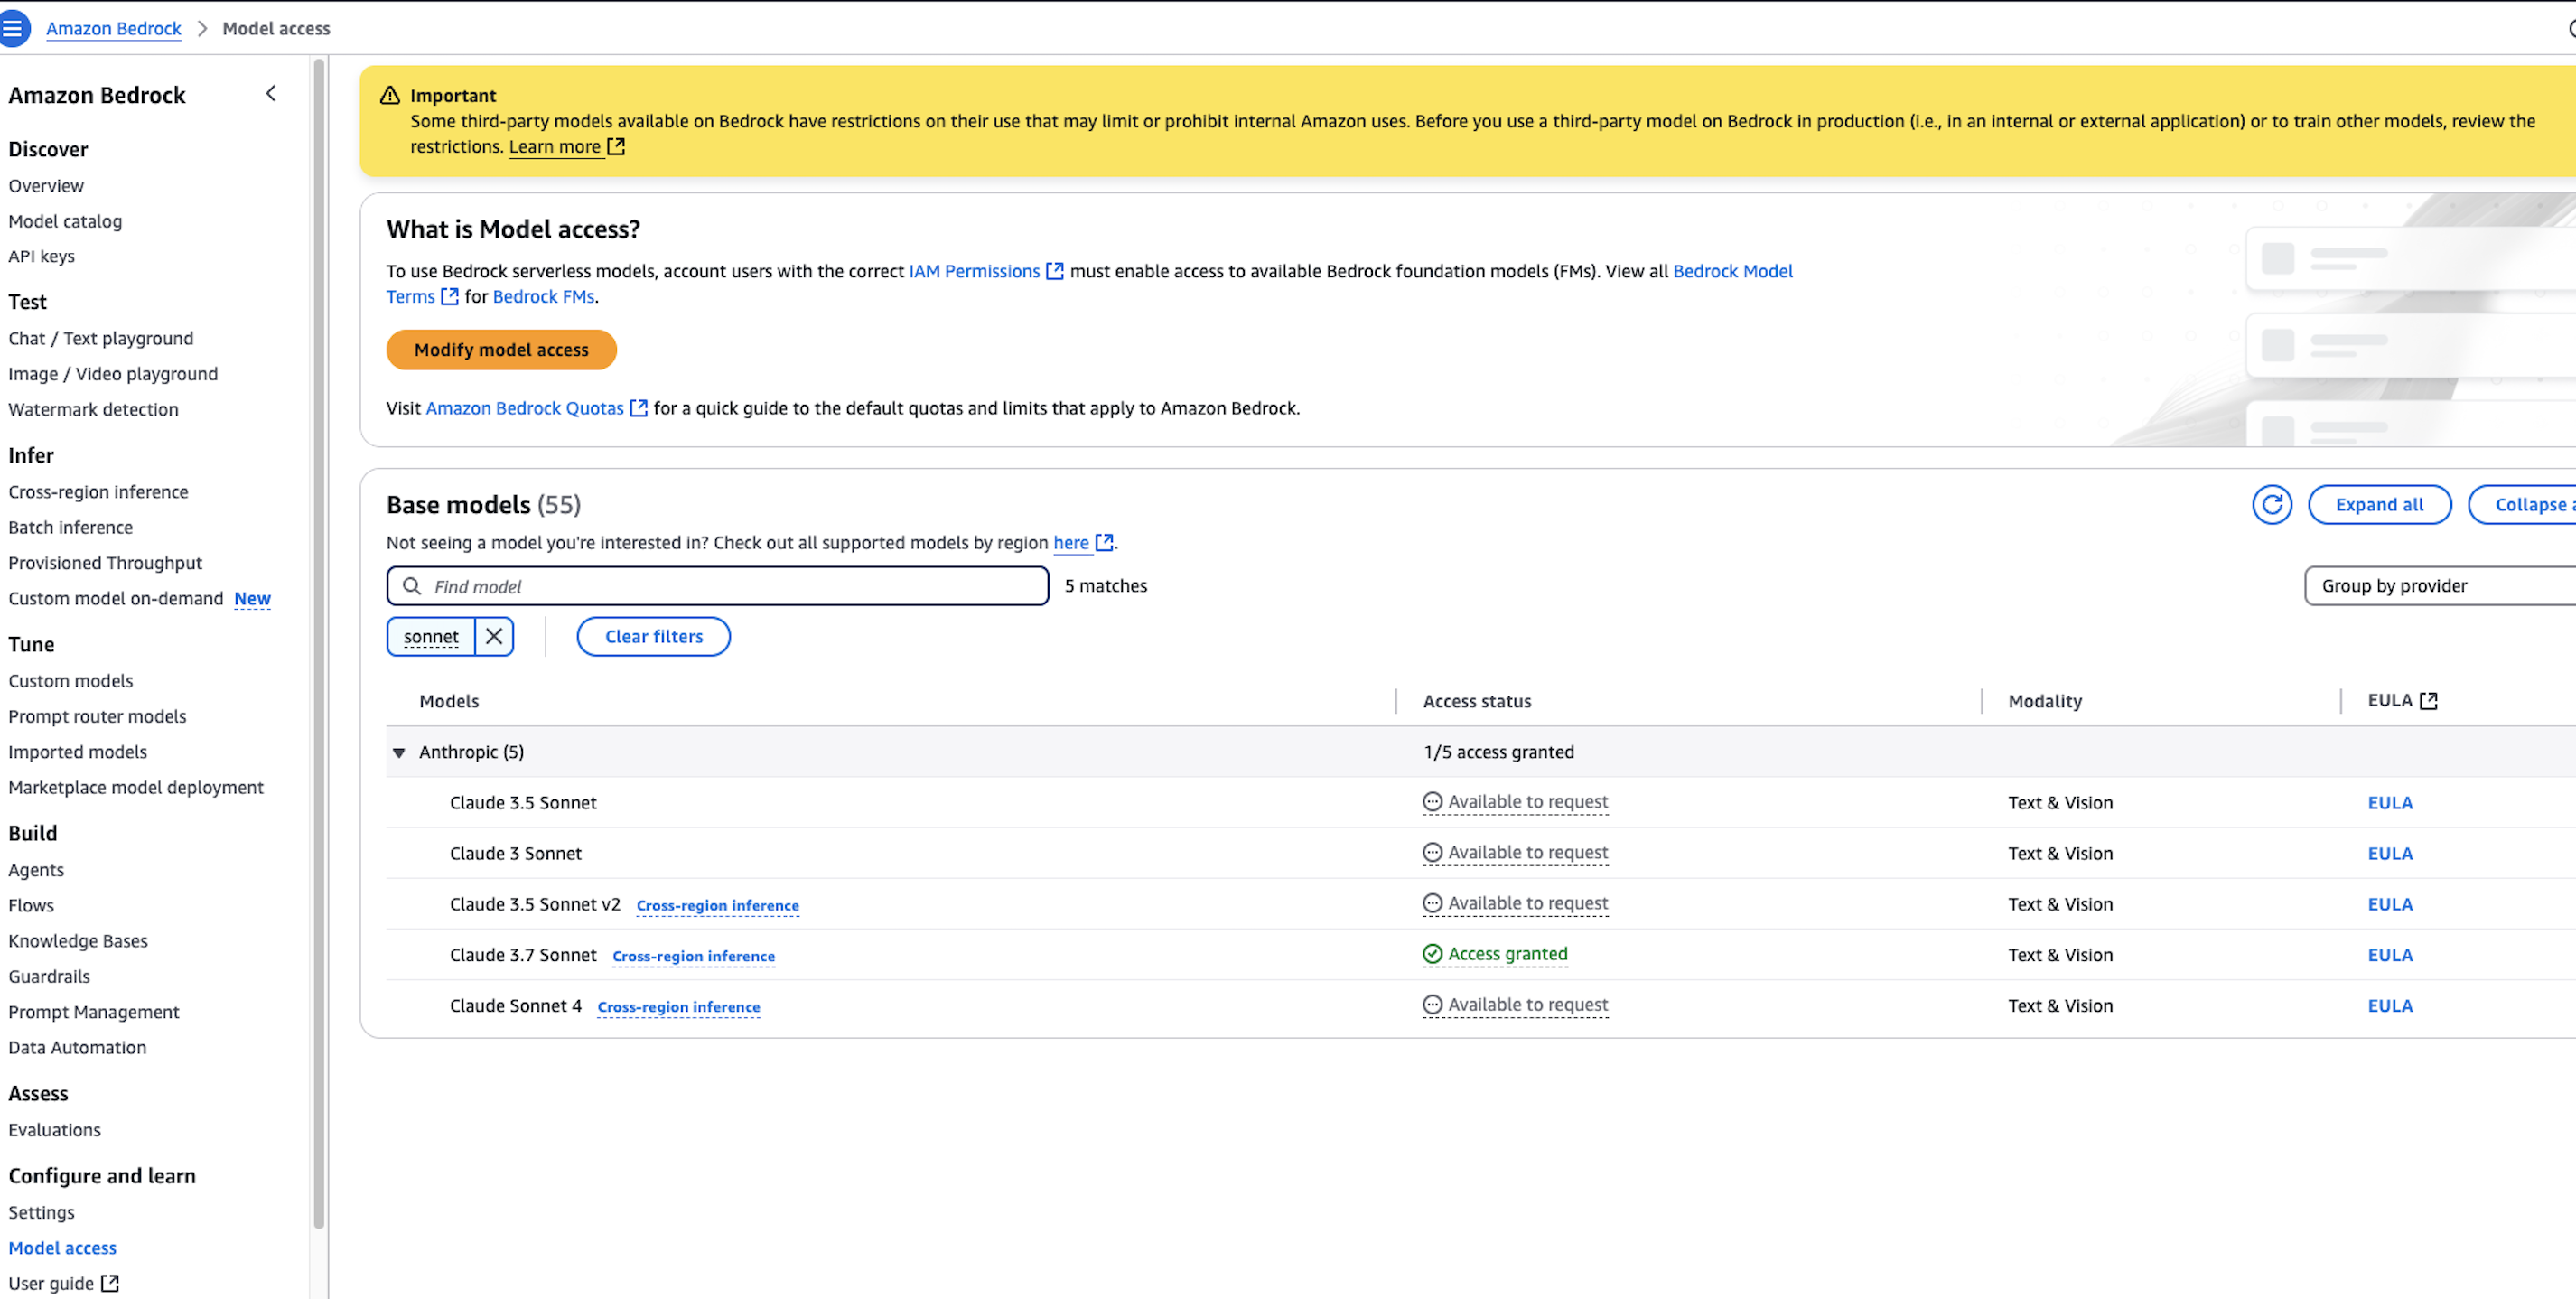2576x1299 pixels.
Task: Remove the sonnet filter using its X icon
Action: tap(493, 636)
